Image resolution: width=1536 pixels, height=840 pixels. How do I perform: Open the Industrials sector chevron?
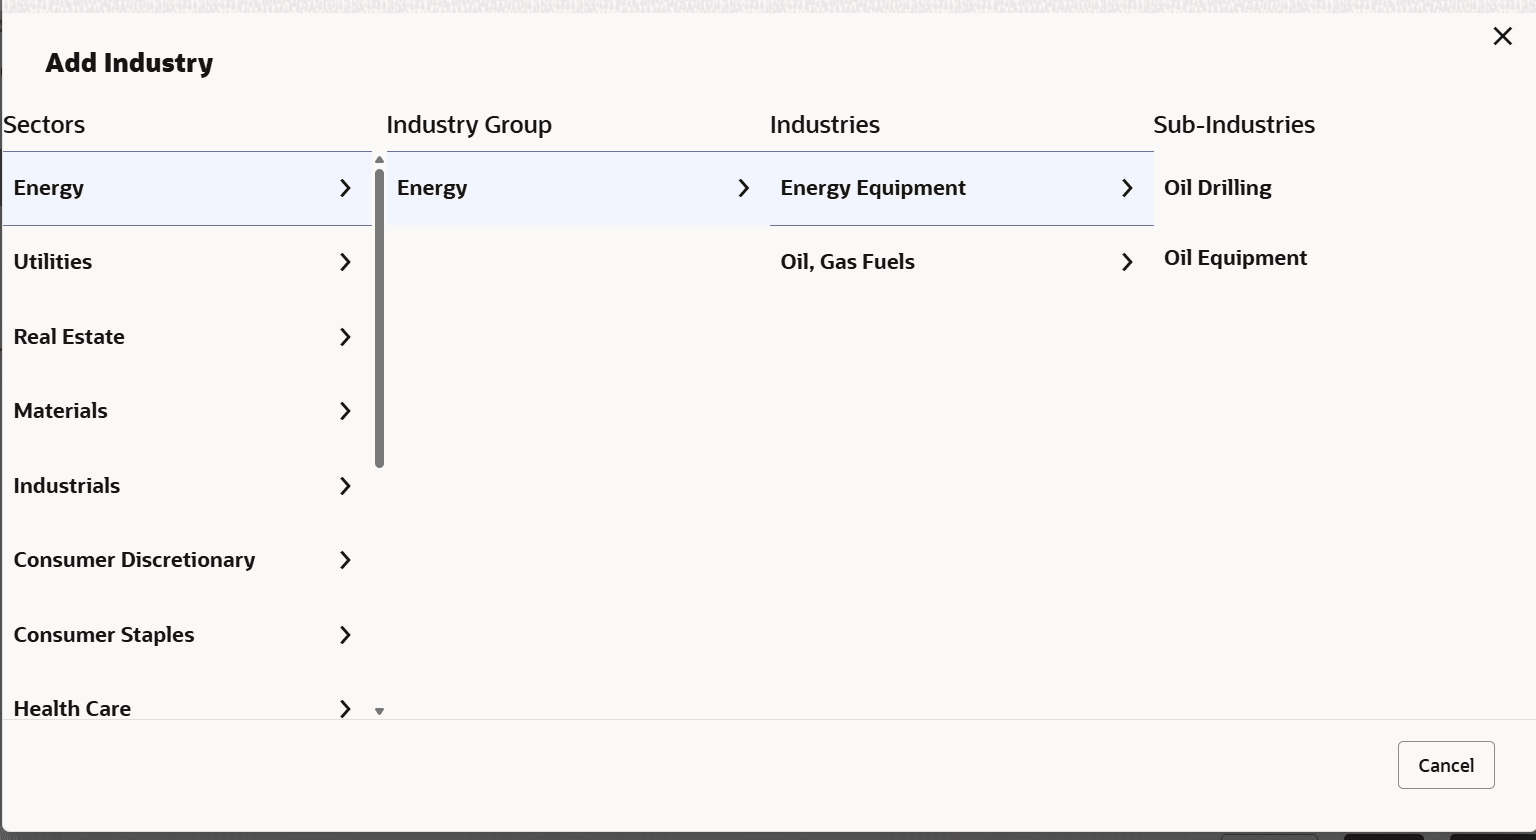345,486
